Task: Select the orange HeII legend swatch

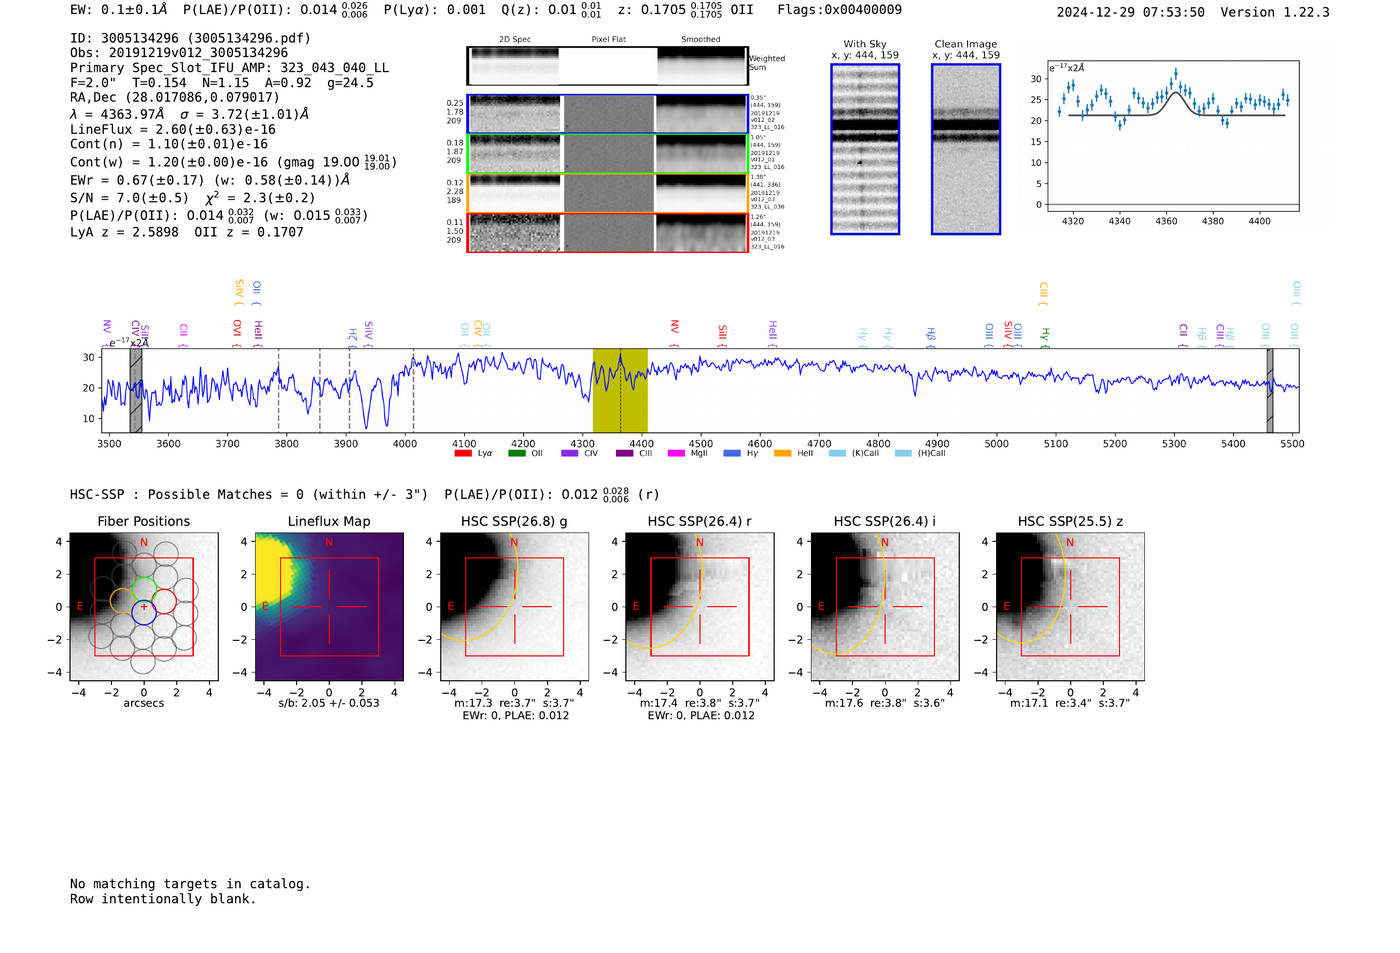Action: (x=782, y=453)
